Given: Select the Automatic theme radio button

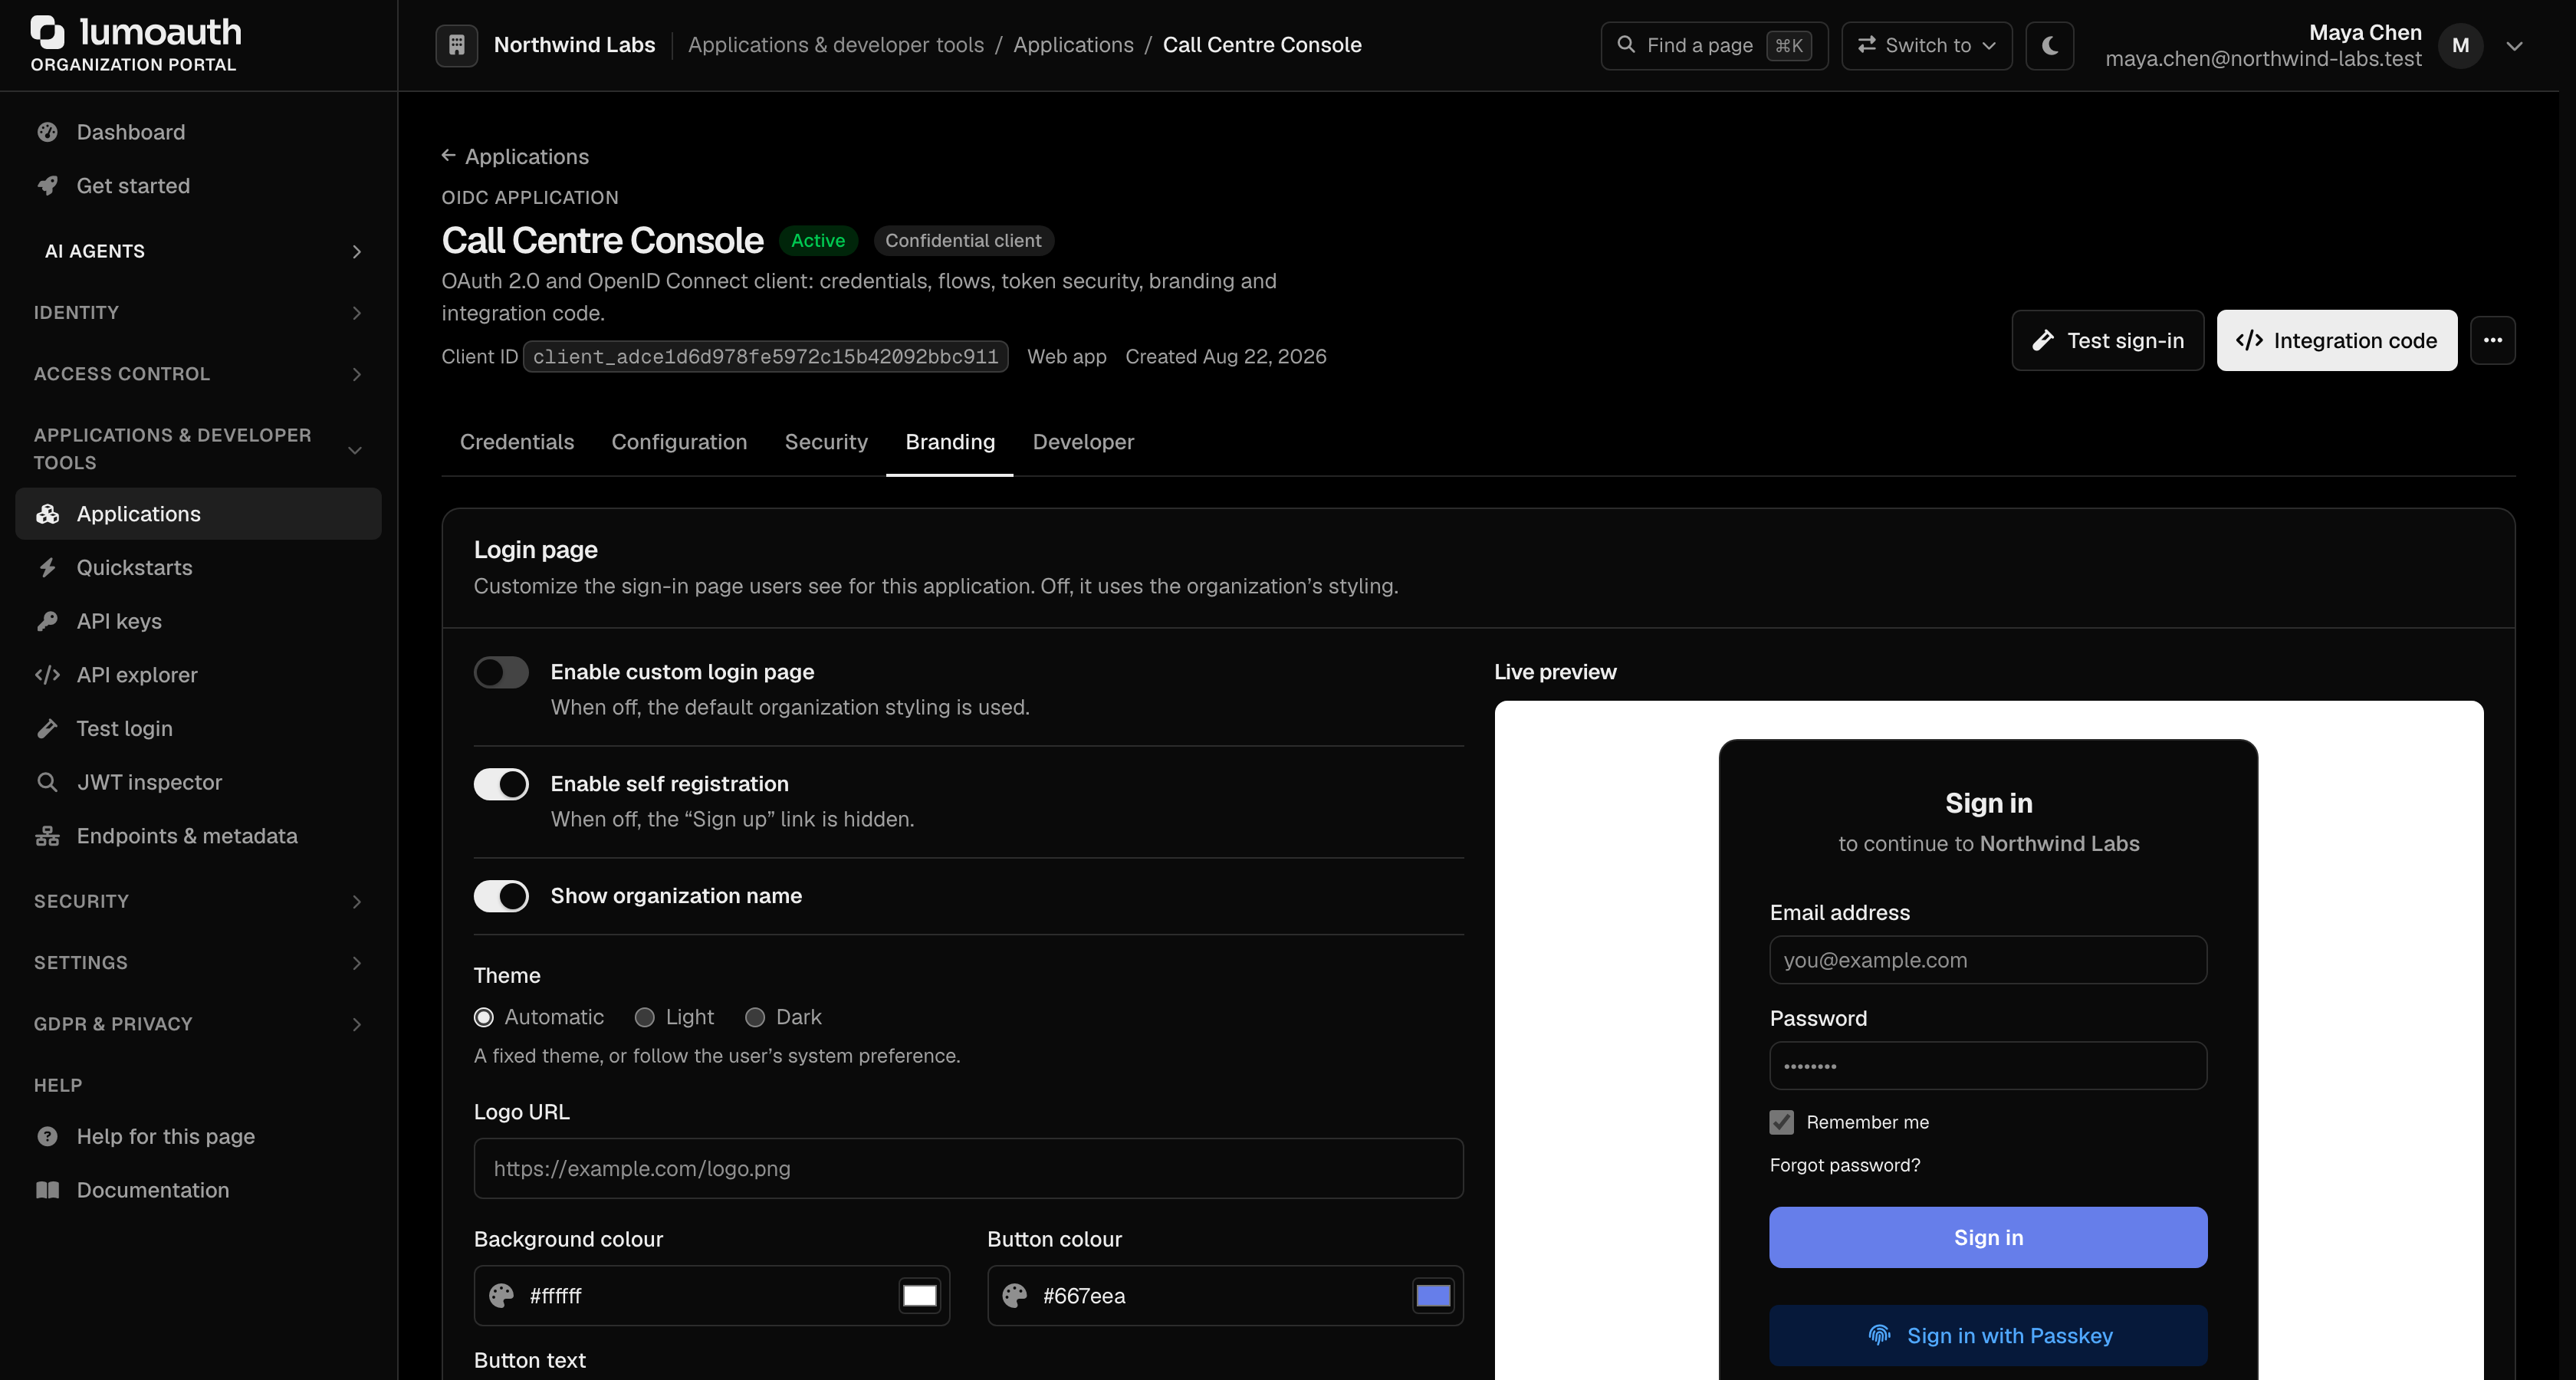Looking at the screenshot, I should coord(484,1018).
